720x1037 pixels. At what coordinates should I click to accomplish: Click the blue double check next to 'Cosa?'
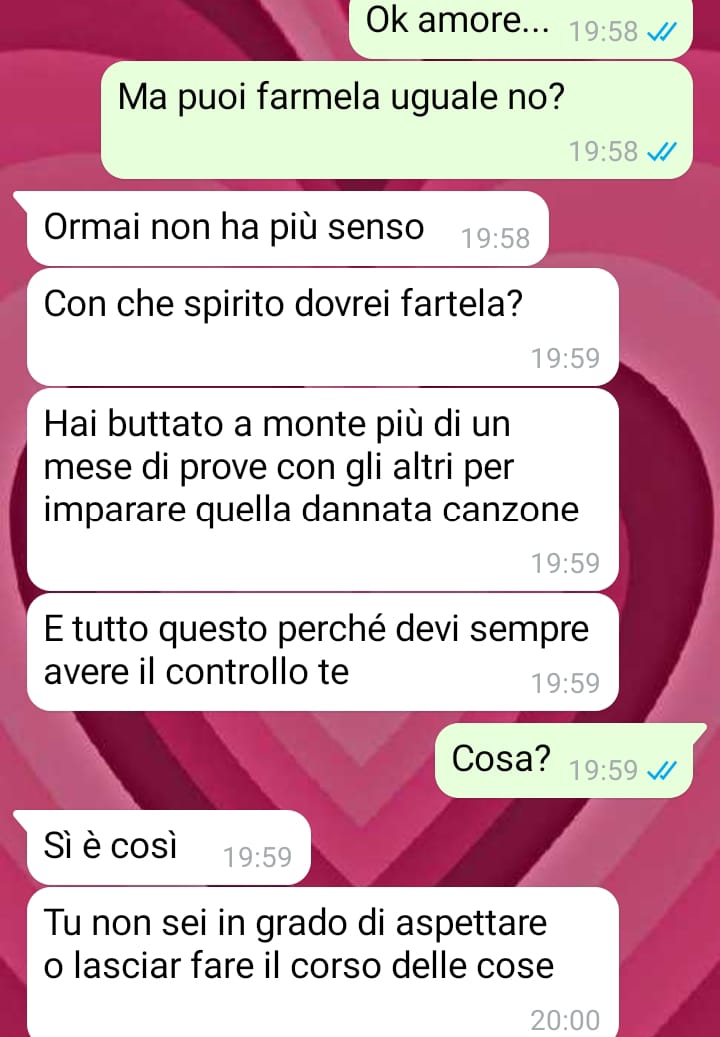661,770
